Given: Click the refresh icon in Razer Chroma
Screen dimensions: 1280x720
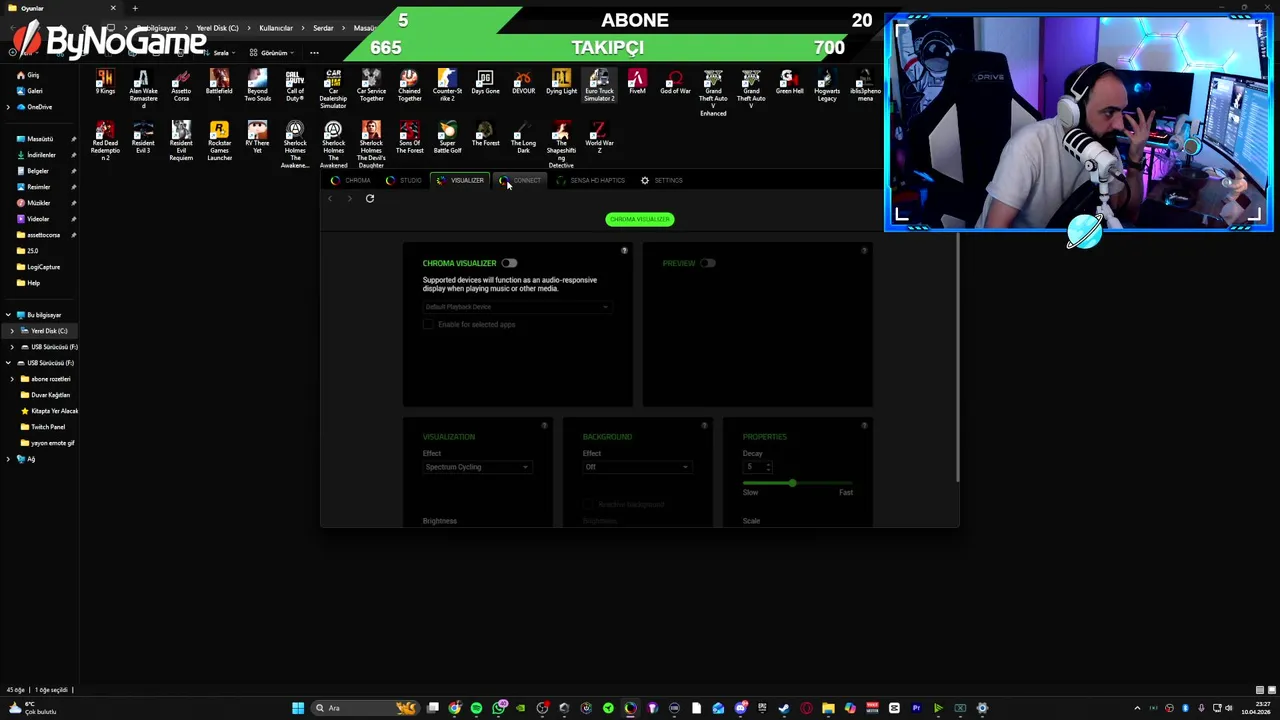Looking at the screenshot, I should pyautogui.click(x=369, y=198).
